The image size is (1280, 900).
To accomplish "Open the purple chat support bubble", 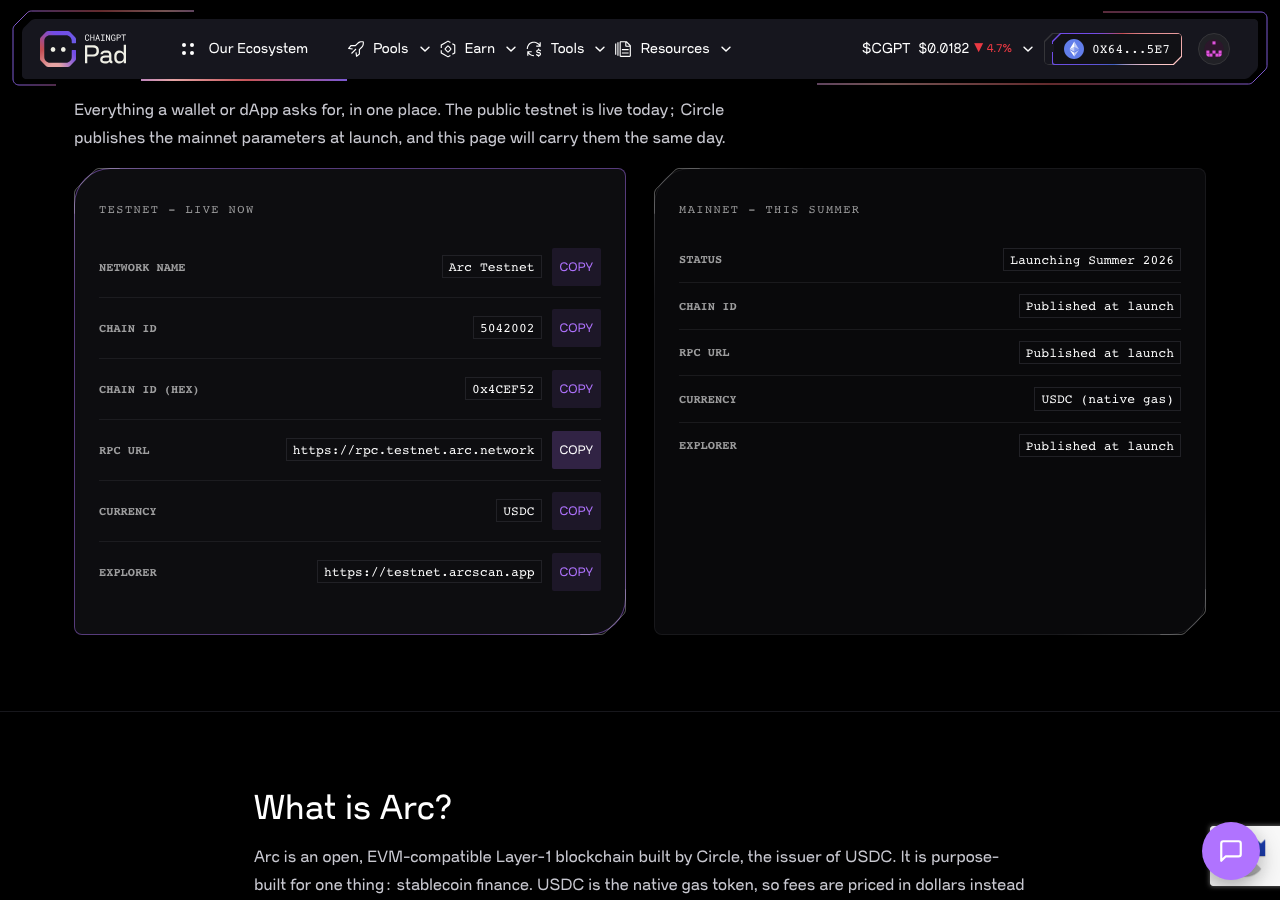I will 1231,851.
